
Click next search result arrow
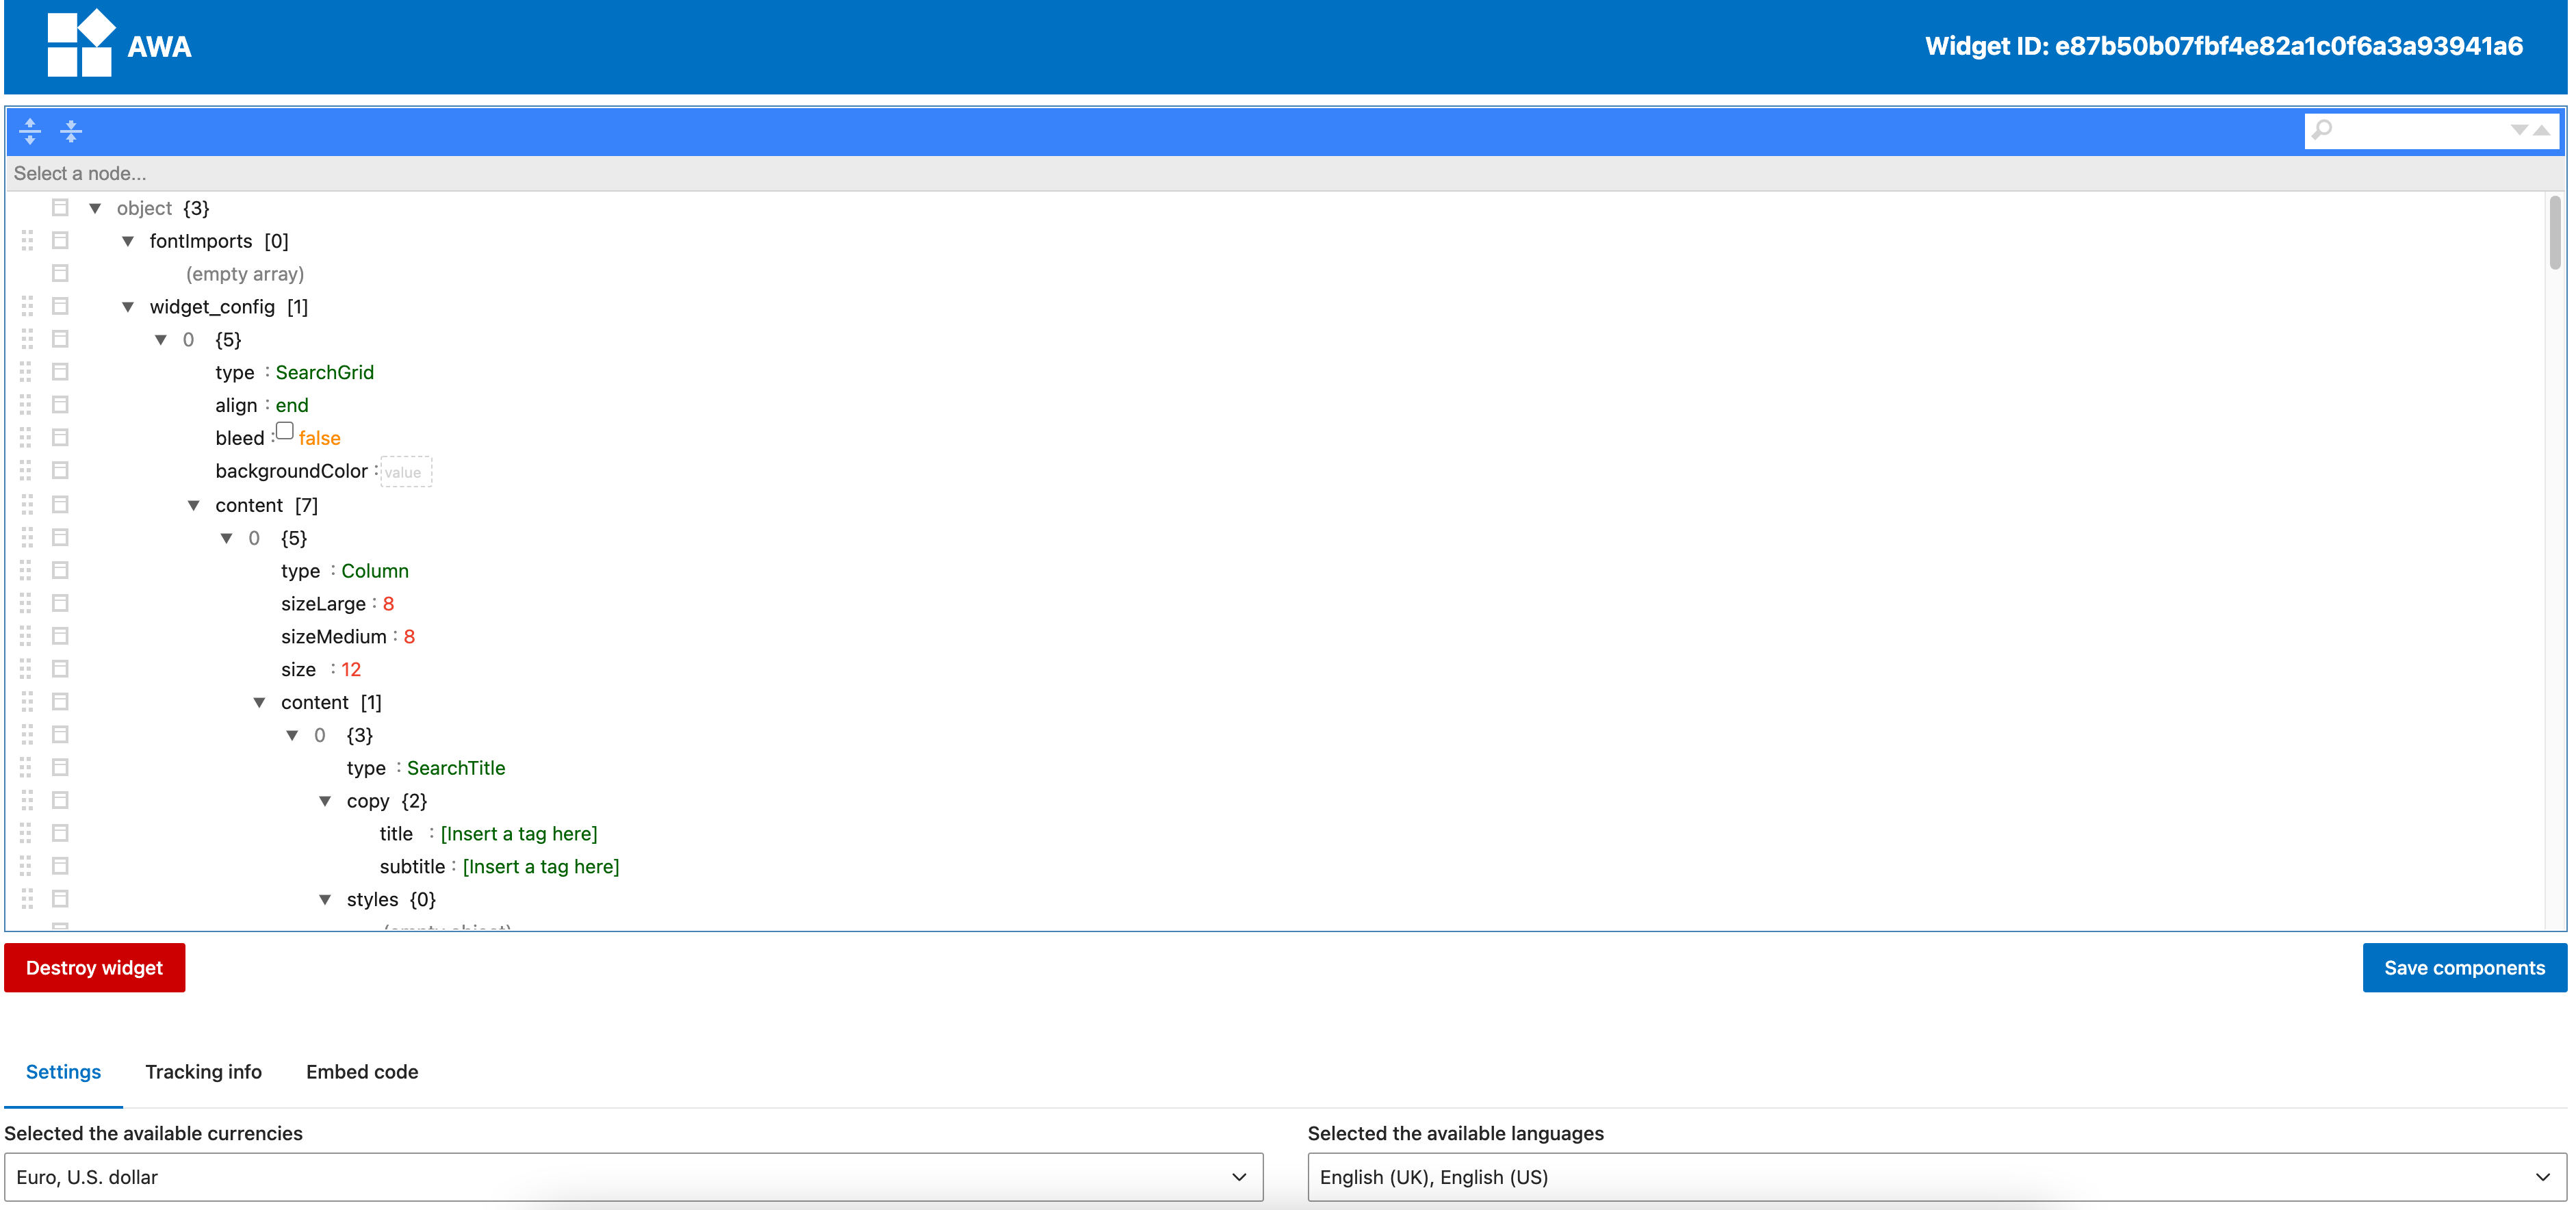click(x=2519, y=130)
